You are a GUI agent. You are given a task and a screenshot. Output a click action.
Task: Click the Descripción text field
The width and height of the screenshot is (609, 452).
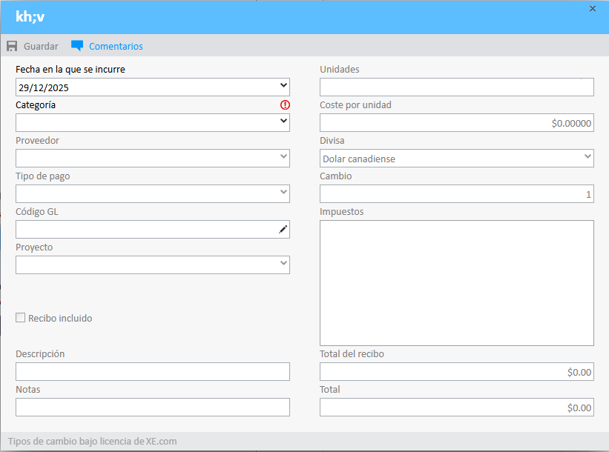(152, 372)
